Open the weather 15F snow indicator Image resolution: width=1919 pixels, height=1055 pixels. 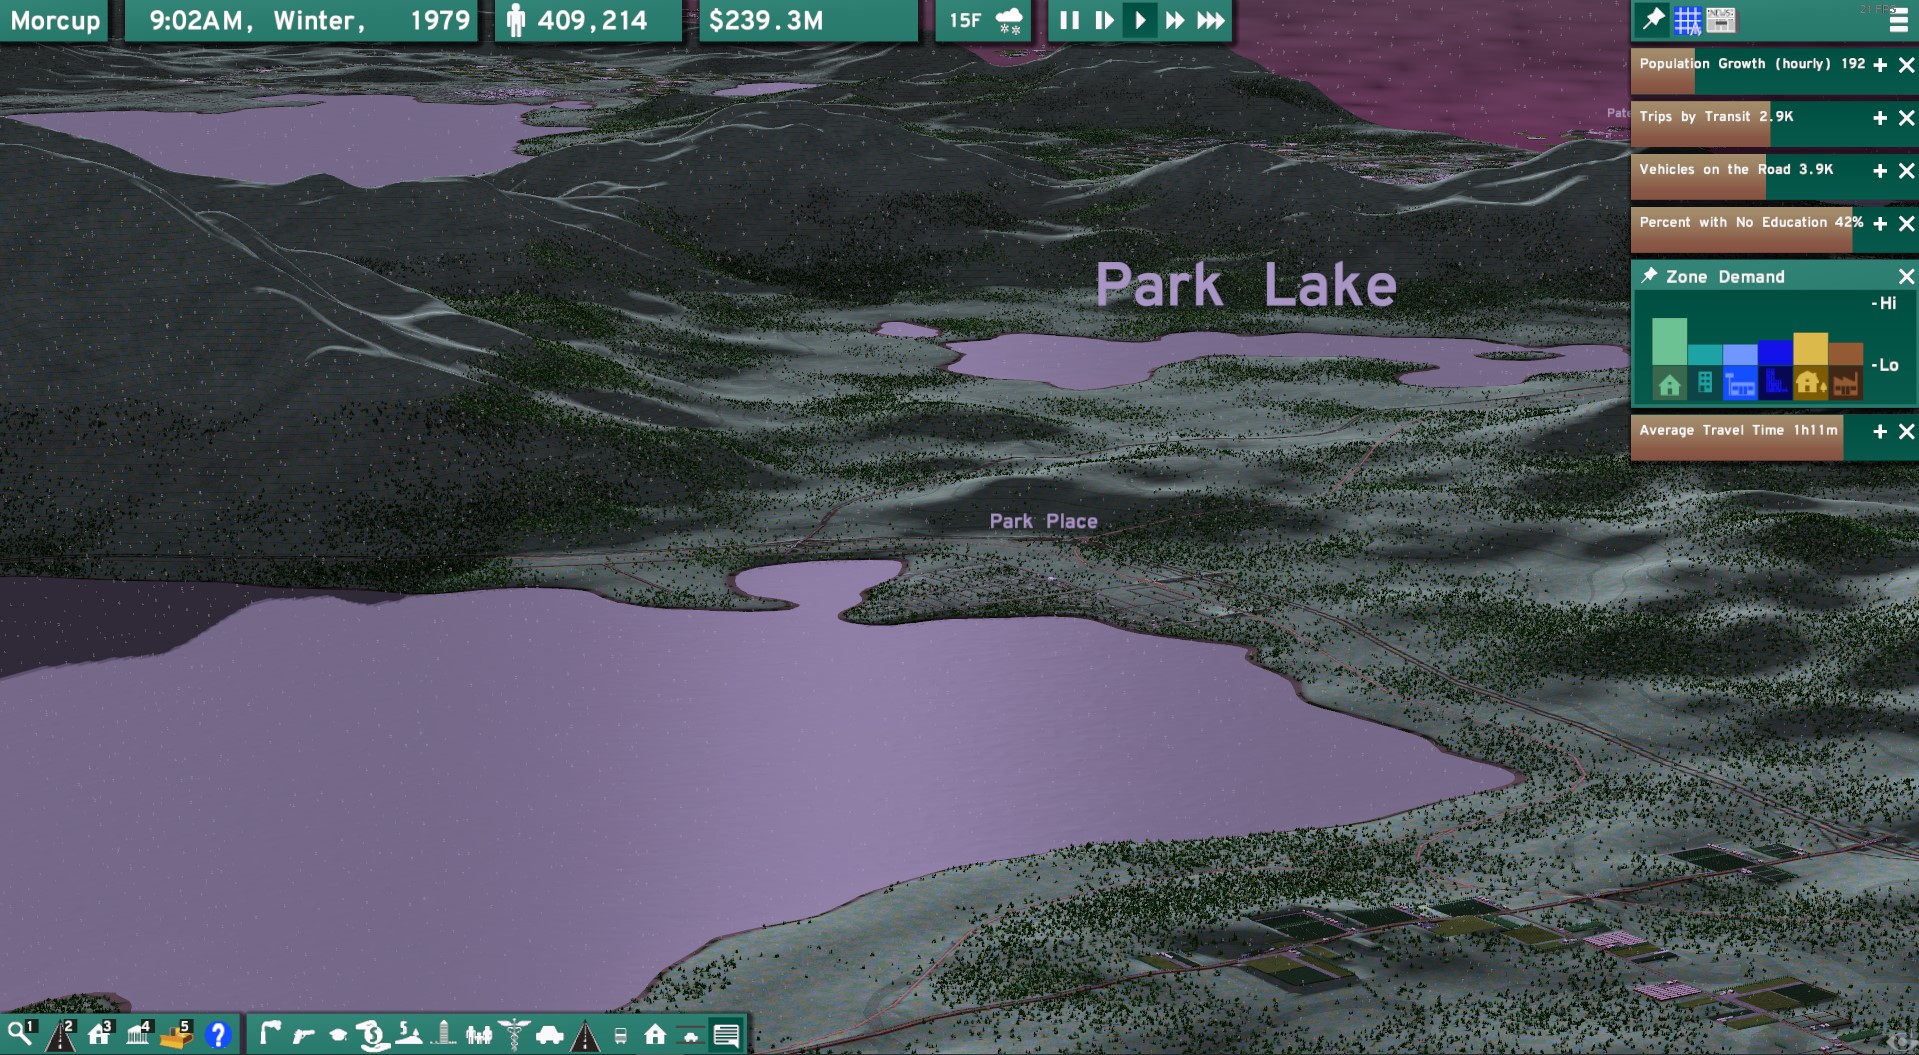985,20
